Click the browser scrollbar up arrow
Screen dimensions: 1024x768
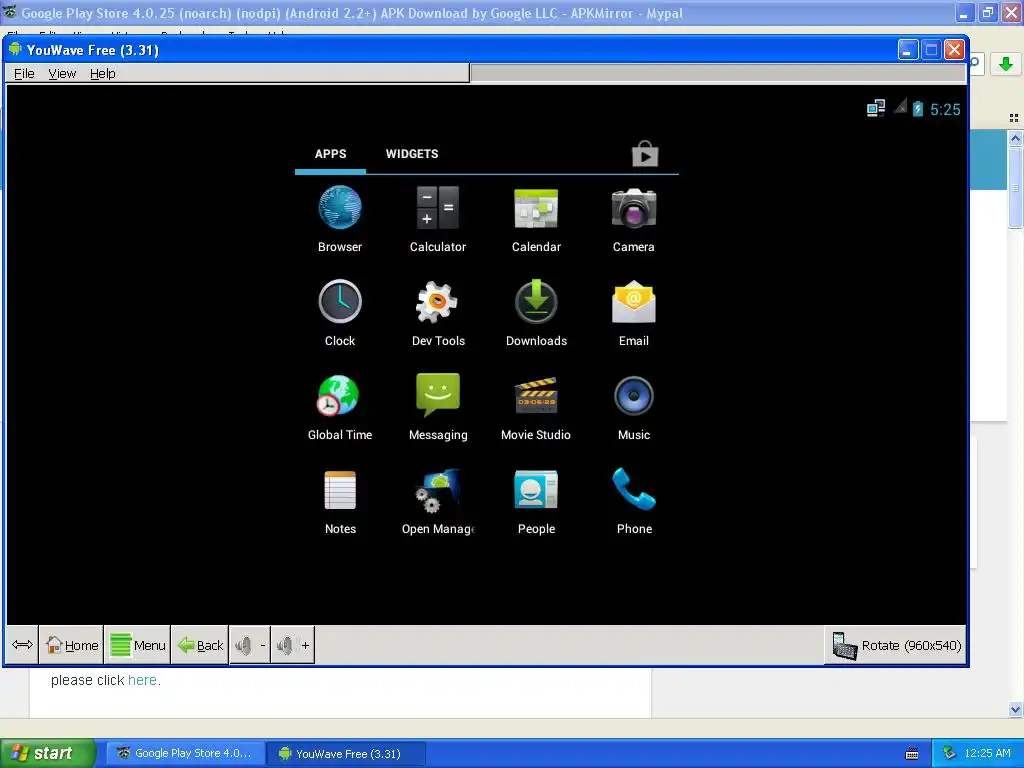[1015, 138]
